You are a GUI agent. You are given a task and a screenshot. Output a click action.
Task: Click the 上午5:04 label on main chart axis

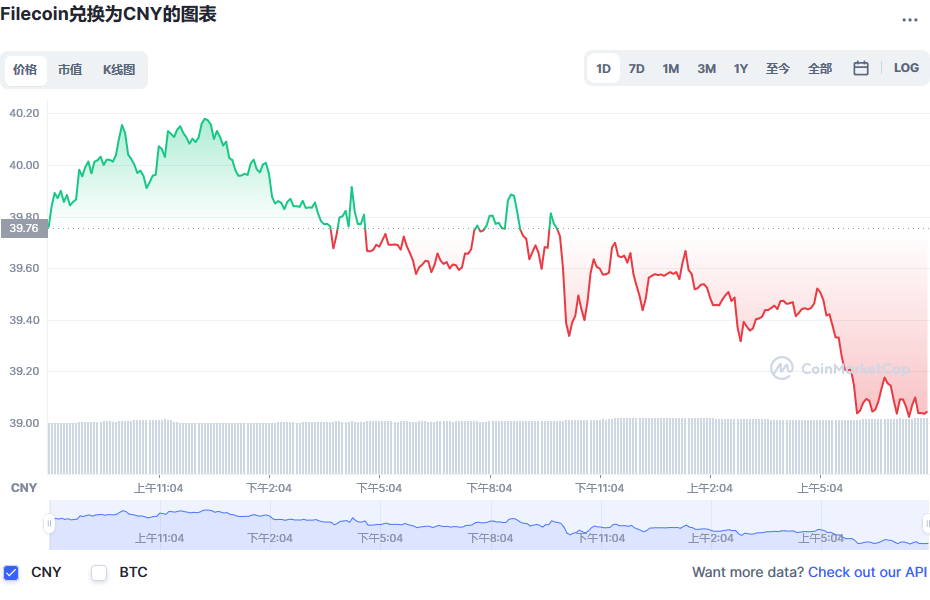click(x=820, y=488)
